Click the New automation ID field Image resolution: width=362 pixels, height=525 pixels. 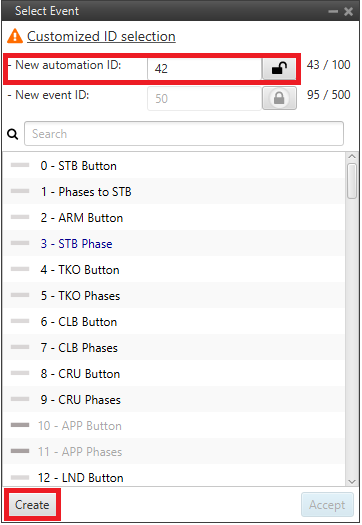204,69
